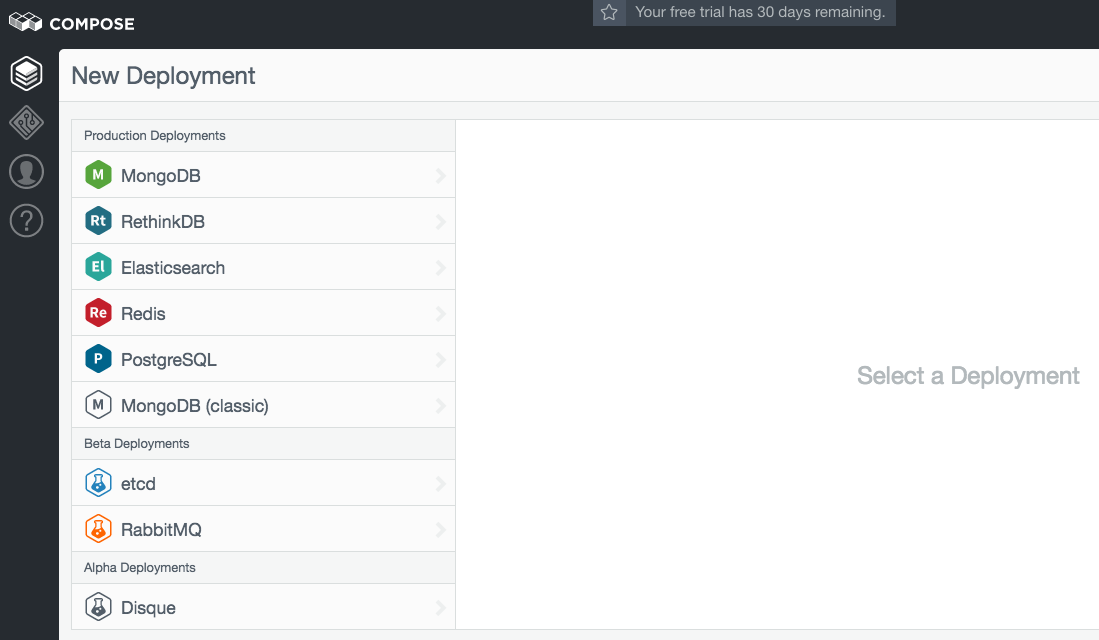Open the account profile sidebar icon
This screenshot has height=640, width=1099.
26,171
